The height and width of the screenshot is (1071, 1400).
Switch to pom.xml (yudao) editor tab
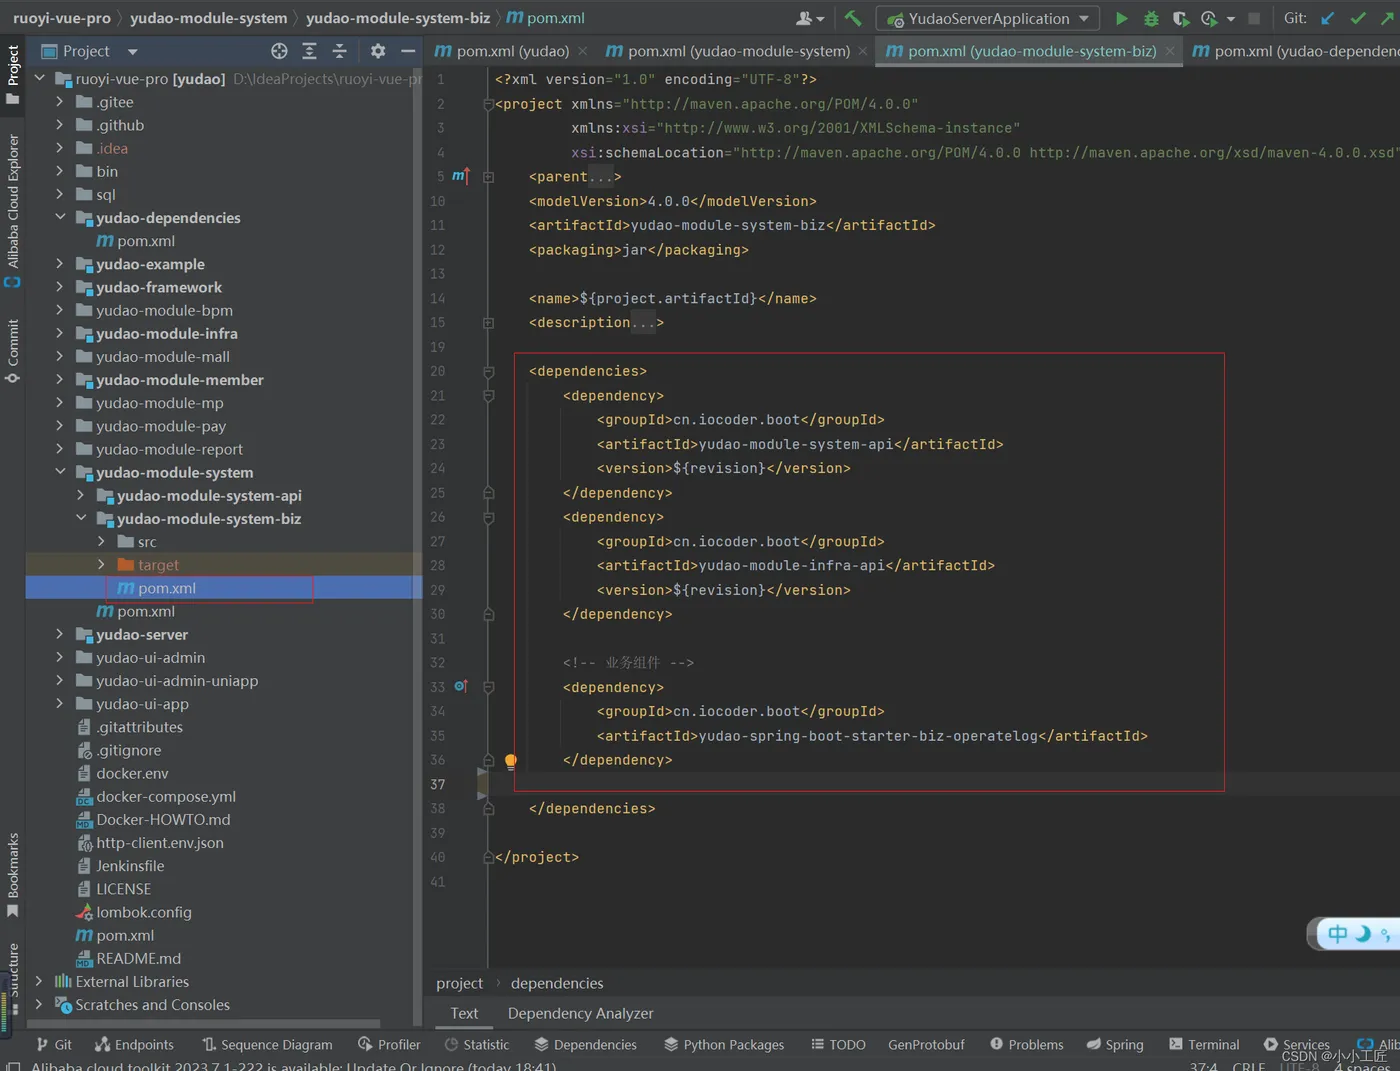tap(512, 51)
